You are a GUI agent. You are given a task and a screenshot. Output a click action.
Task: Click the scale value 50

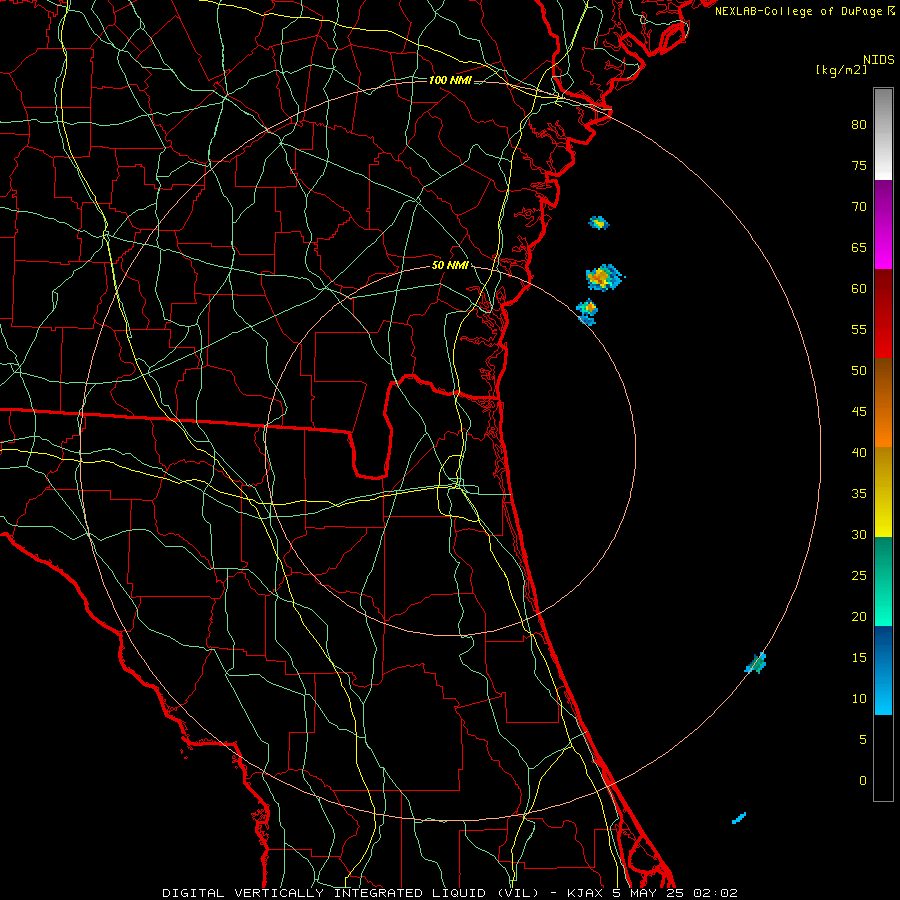859,371
